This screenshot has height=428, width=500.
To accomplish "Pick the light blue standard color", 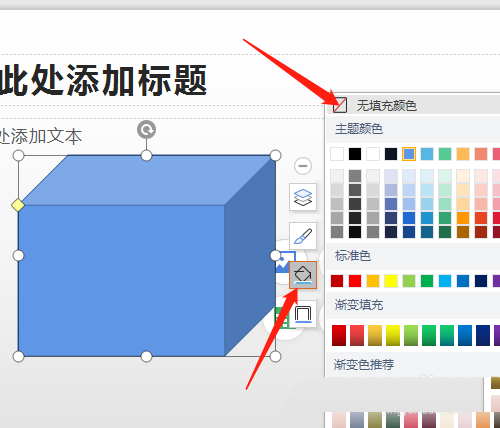I will click(x=445, y=281).
